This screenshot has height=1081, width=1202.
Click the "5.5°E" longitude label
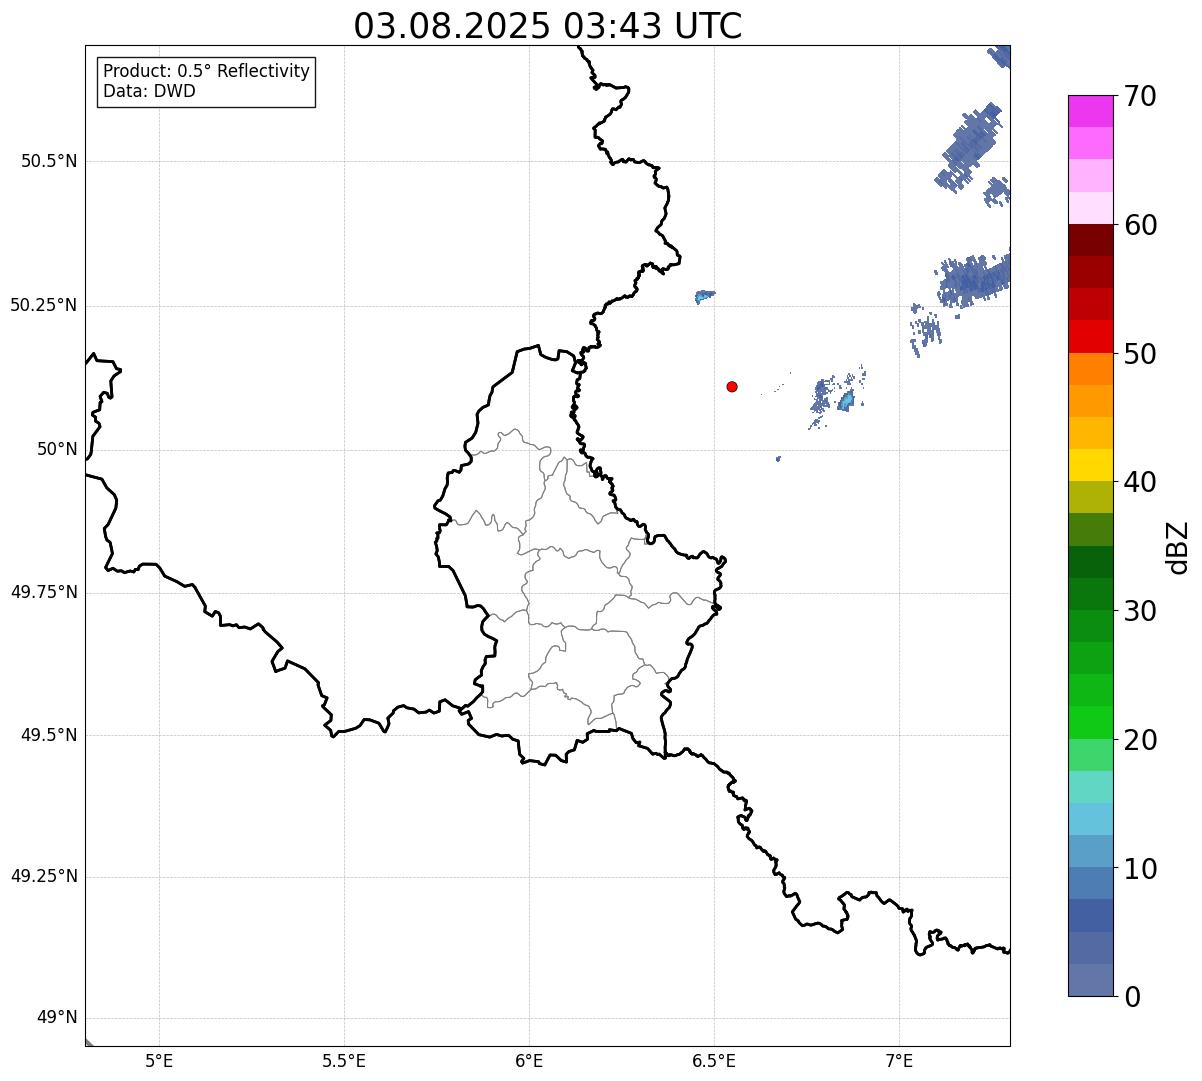344,1061
